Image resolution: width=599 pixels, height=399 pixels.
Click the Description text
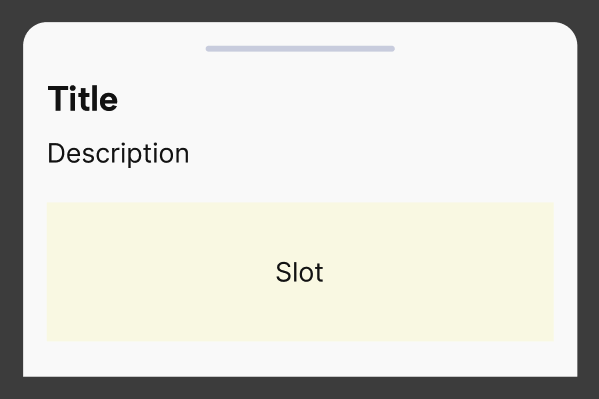(x=118, y=154)
